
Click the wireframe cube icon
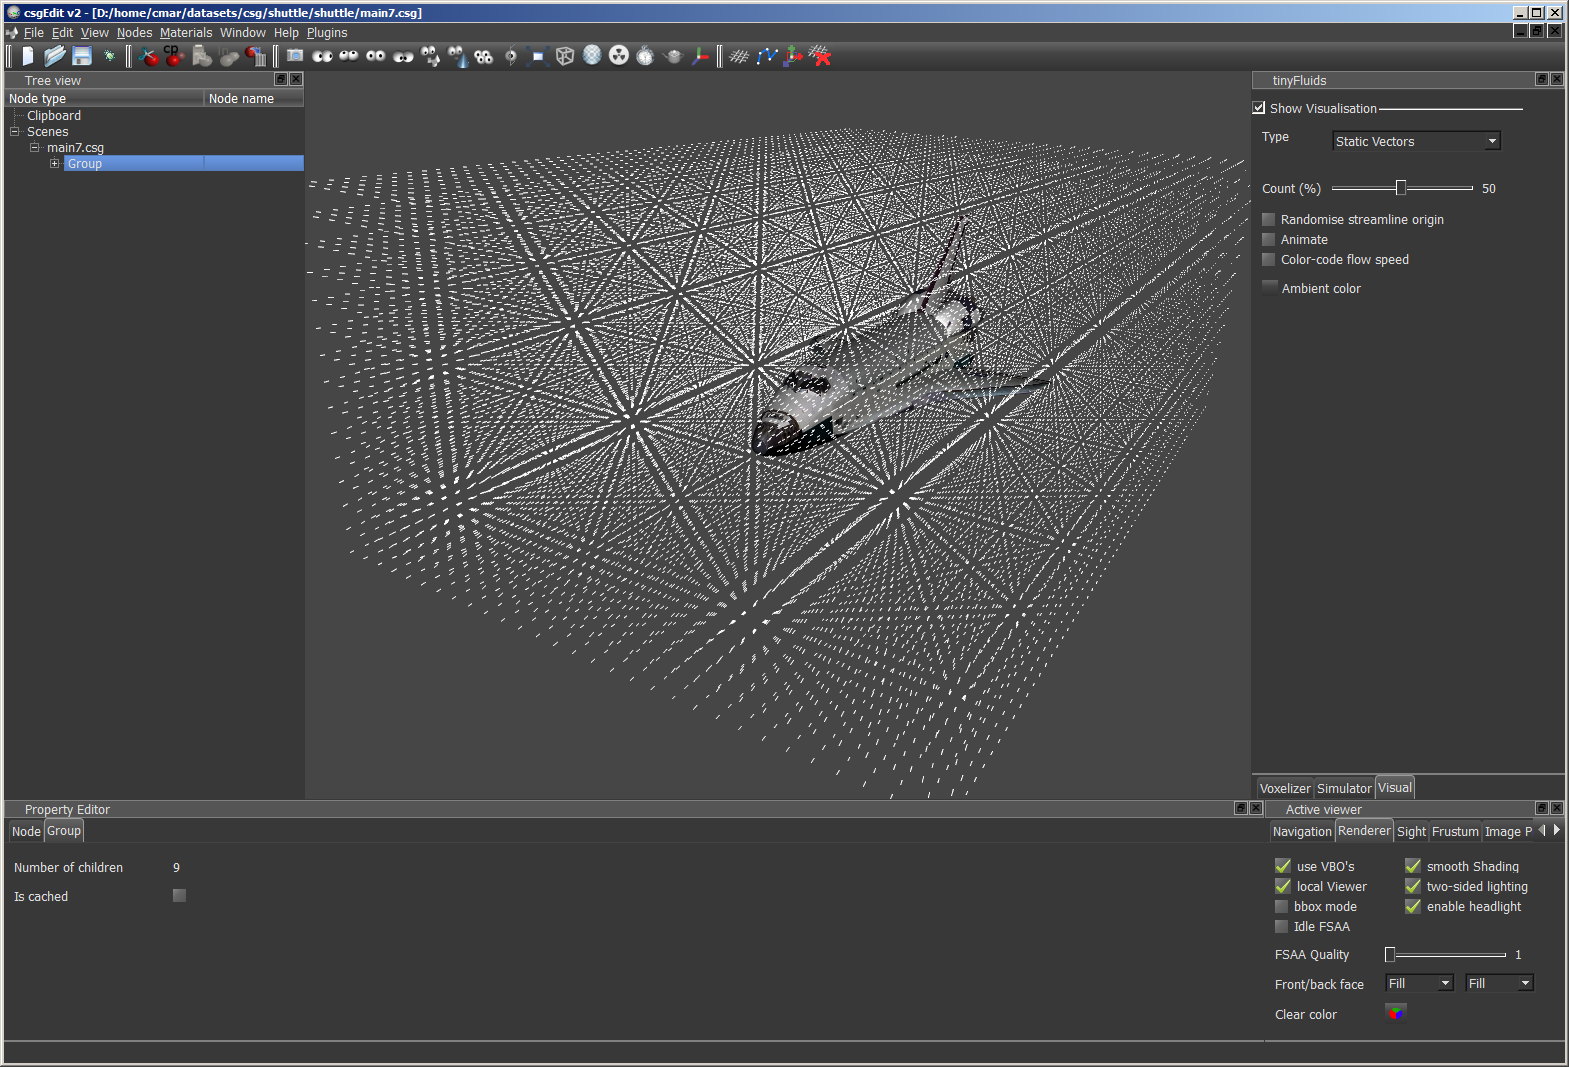565,56
